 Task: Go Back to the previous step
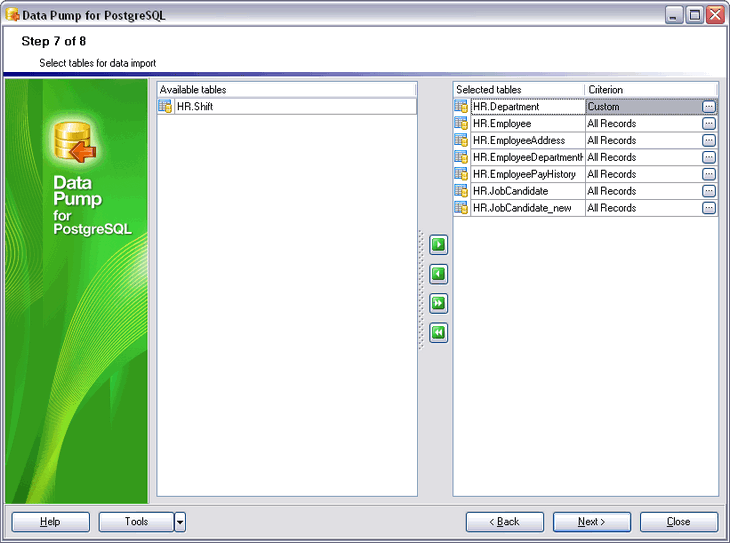(x=505, y=522)
